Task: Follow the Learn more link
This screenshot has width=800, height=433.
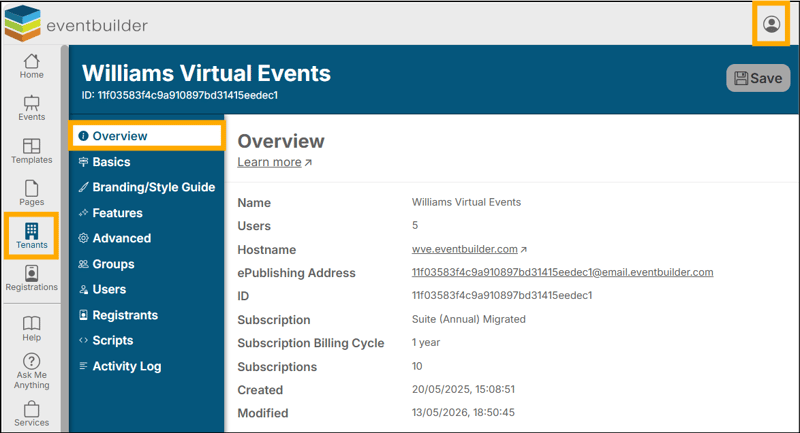Action: pyautogui.click(x=274, y=162)
